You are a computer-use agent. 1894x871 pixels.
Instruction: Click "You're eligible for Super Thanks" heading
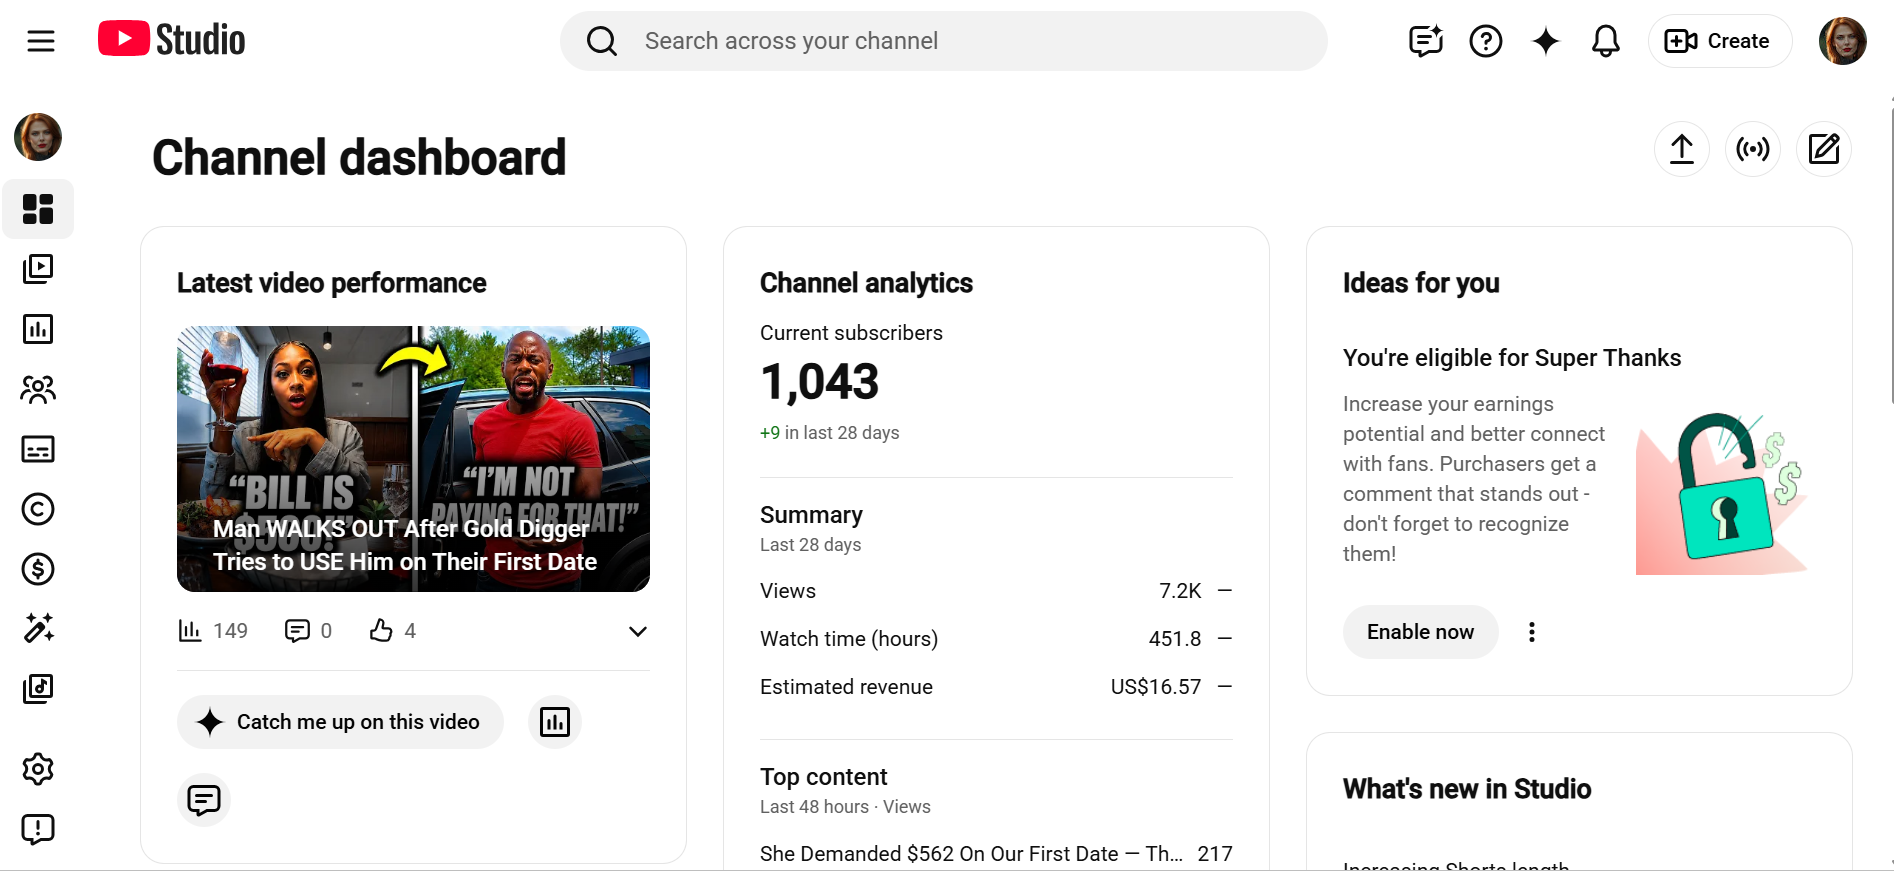(1512, 358)
